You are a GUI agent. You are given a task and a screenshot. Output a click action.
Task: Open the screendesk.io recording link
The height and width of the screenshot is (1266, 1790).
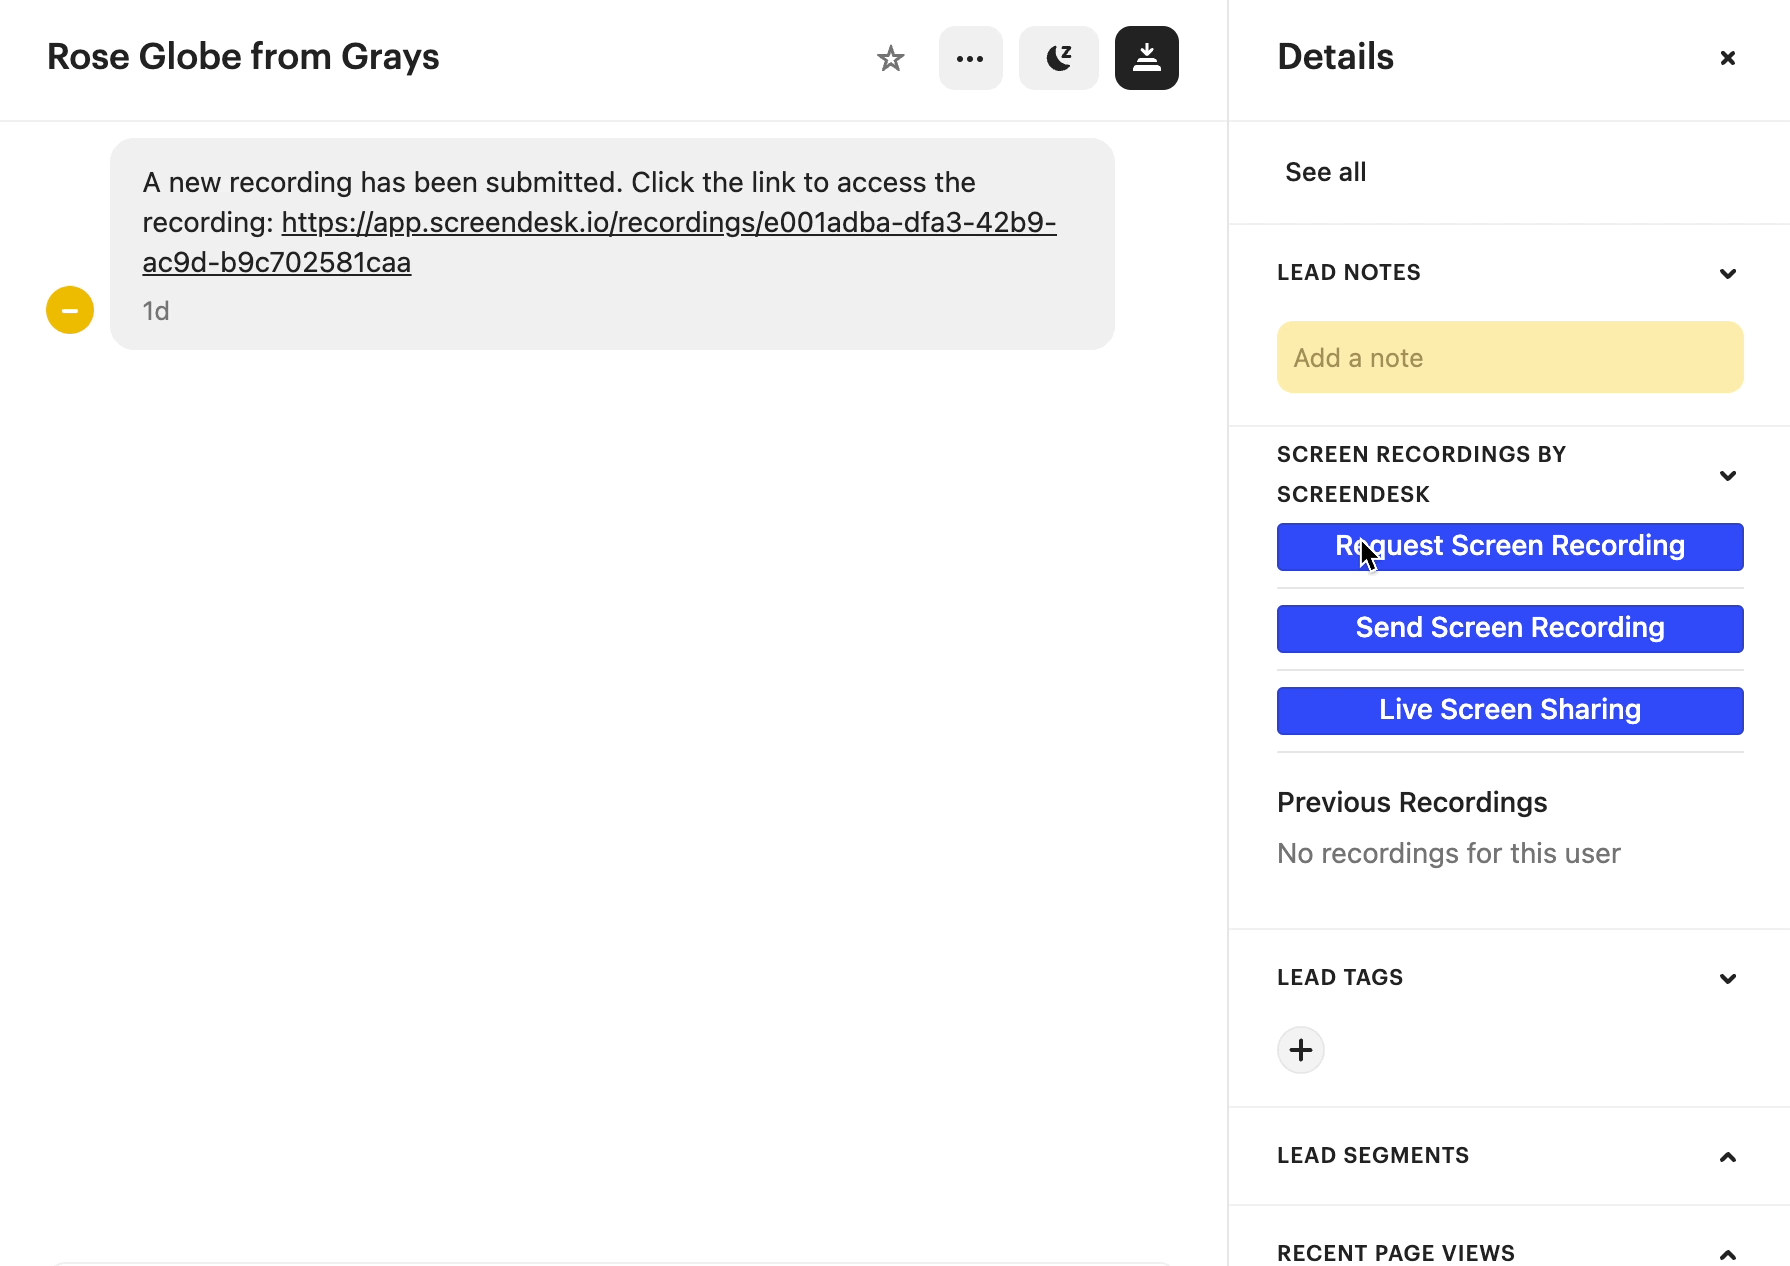[668, 222]
